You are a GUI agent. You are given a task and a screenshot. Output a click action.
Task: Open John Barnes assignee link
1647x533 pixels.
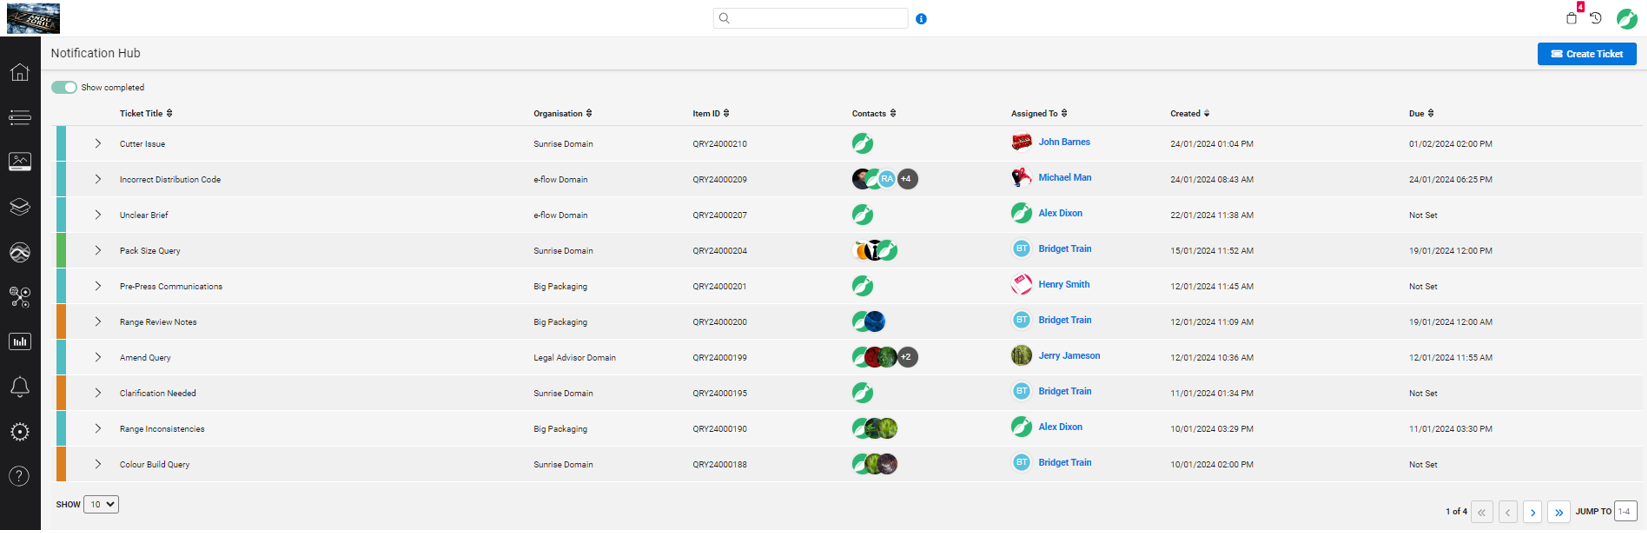[1064, 142]
